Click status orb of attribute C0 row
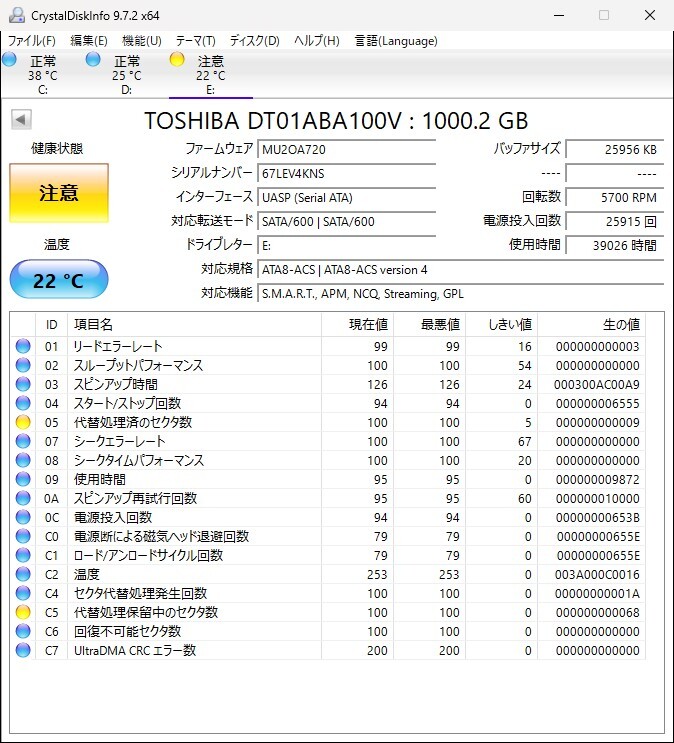 23,536
